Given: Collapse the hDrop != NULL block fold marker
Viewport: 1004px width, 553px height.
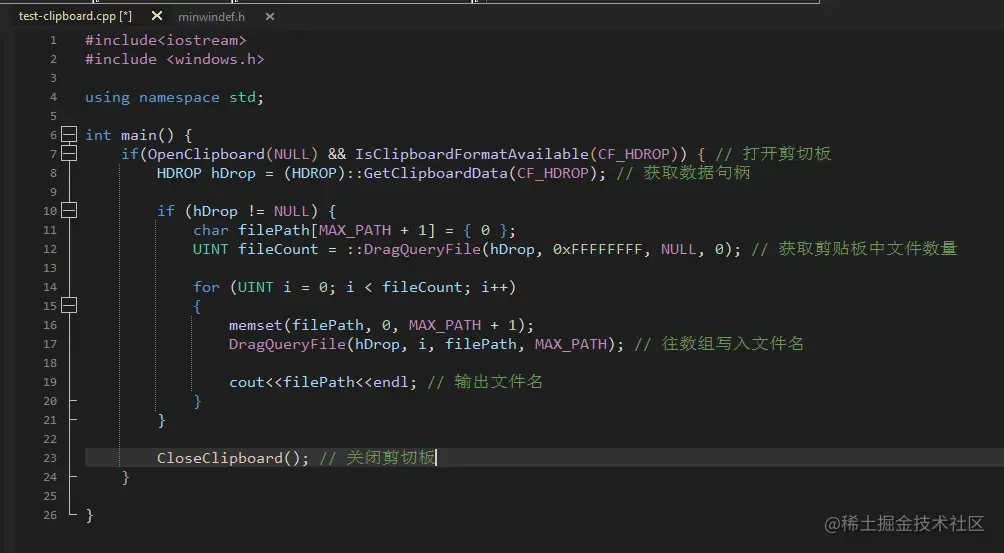Looking at the screenshot, I should (69, 211).
